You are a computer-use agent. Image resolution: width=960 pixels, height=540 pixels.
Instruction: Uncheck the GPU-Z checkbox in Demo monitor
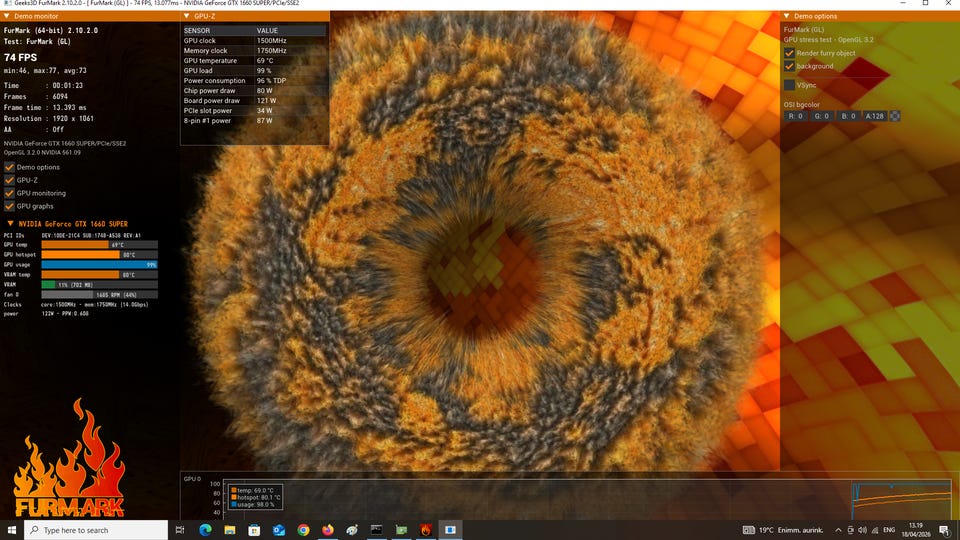coord(9,180)
